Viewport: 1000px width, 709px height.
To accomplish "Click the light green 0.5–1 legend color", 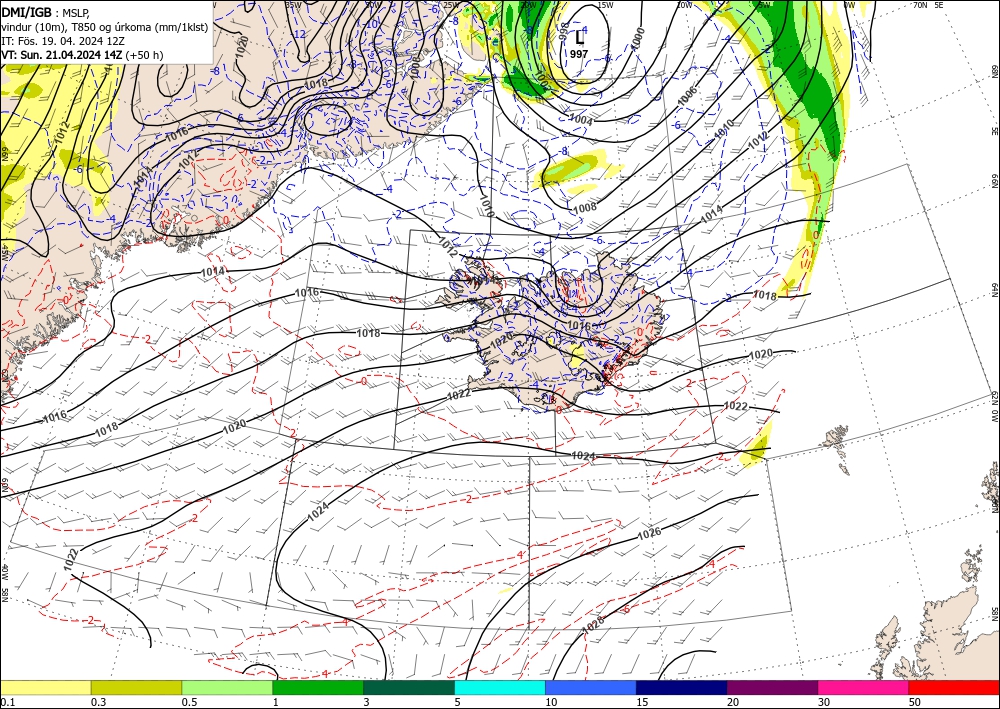I will pos(227,687).
